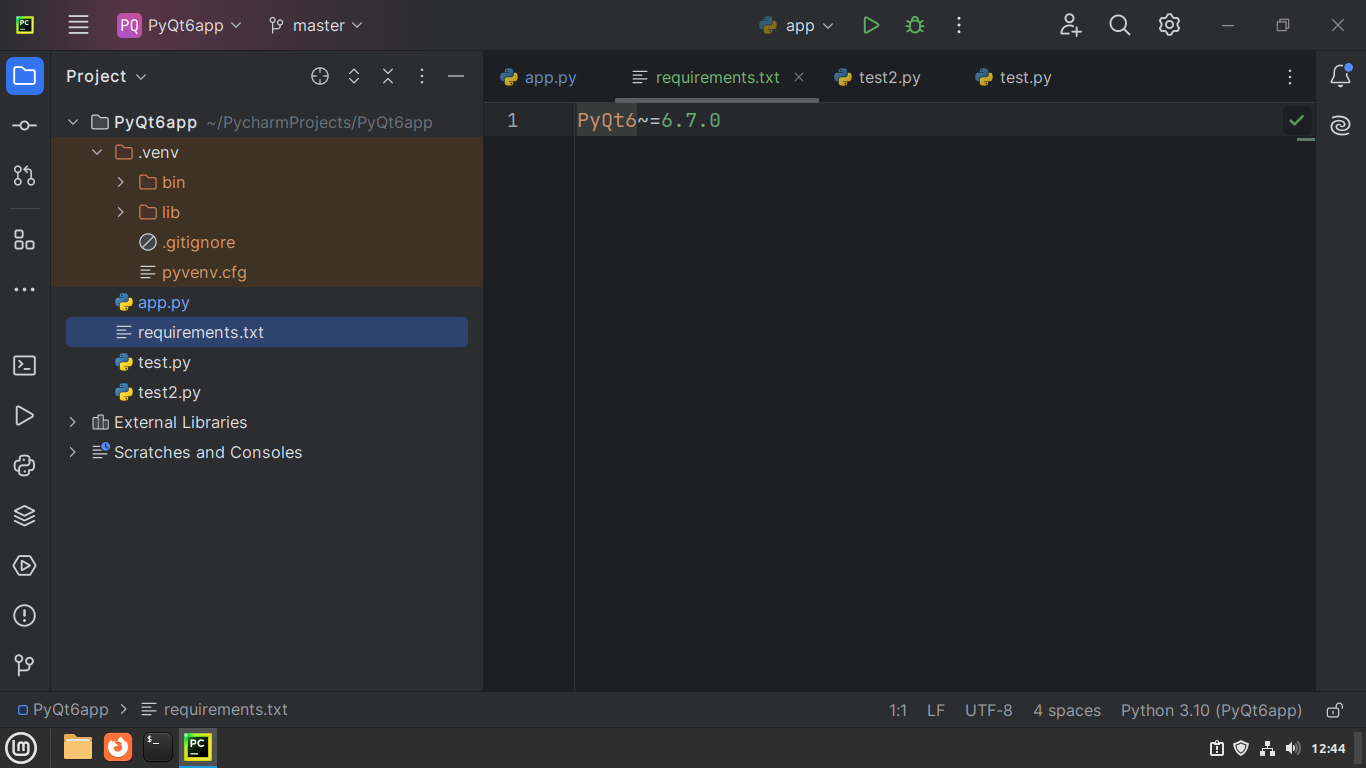Open the Project tool window icon
This screenshot has width=1366, height=768.
pos(25,76)
